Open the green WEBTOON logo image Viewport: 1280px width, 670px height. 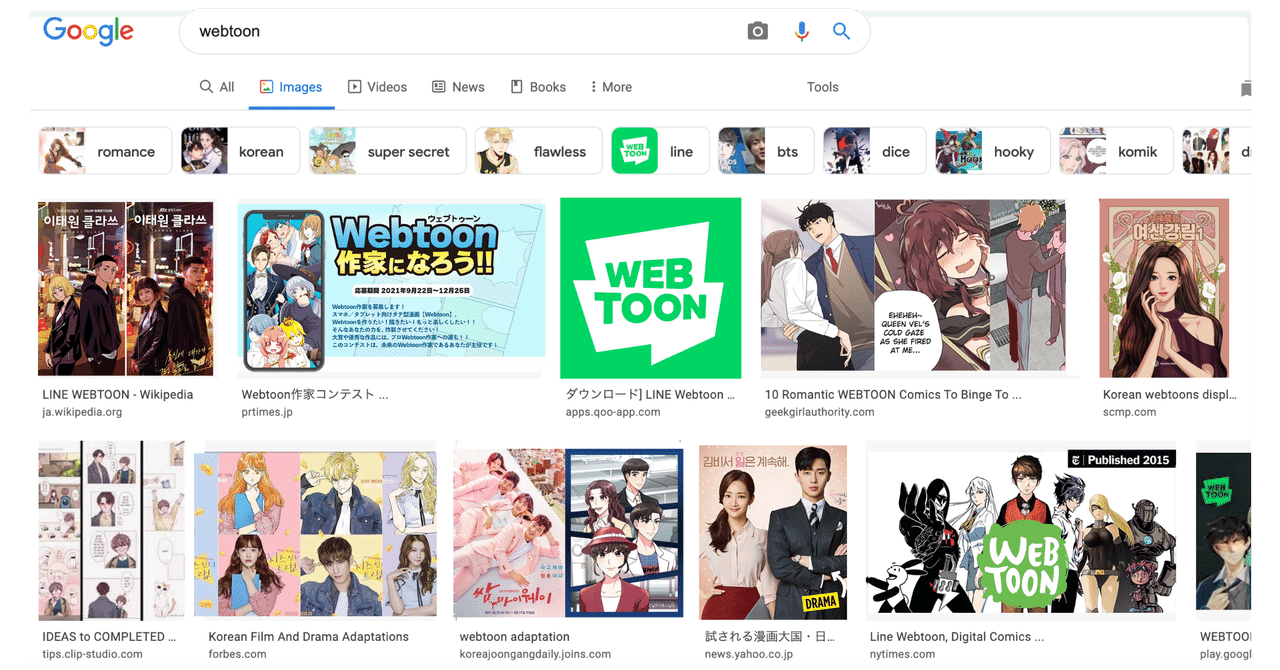[x=650, y=288]
